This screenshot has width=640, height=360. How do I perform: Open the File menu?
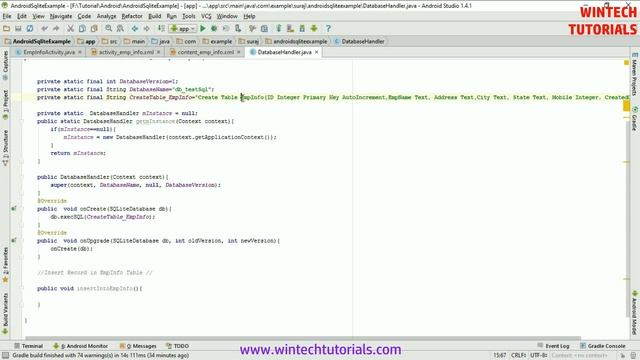coord(7,16)
